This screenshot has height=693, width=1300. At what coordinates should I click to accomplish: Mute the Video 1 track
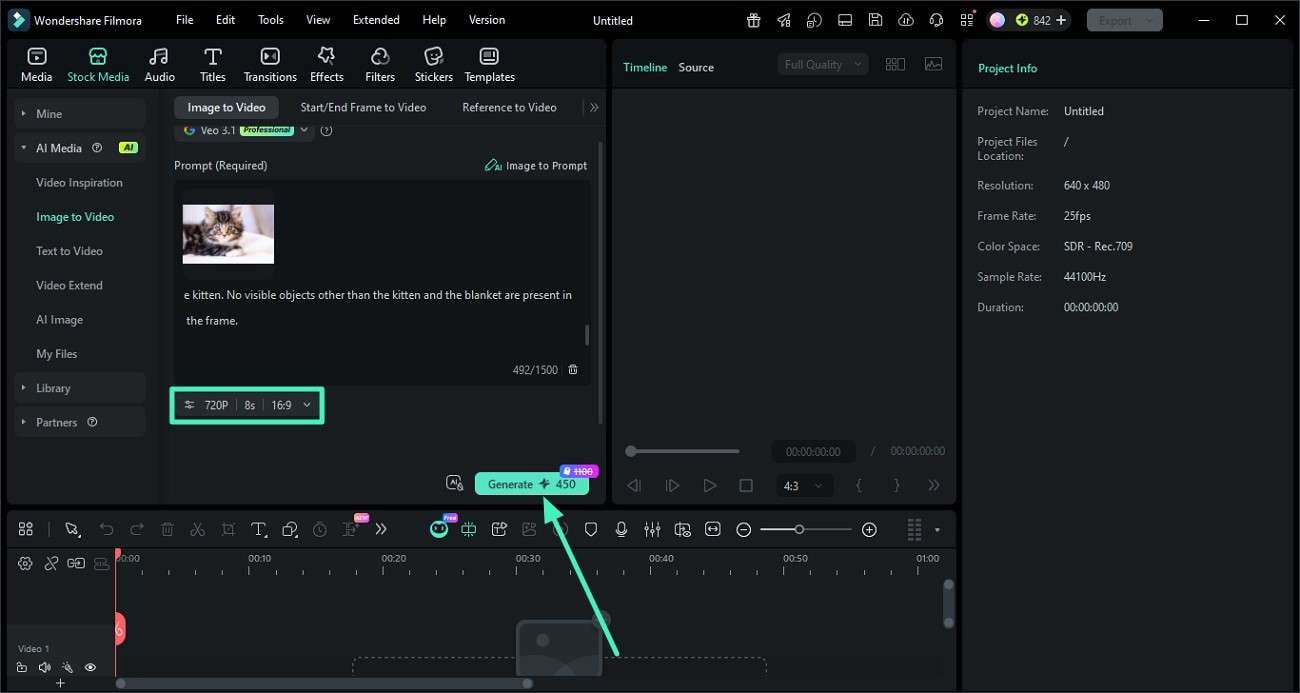(45, 667)
